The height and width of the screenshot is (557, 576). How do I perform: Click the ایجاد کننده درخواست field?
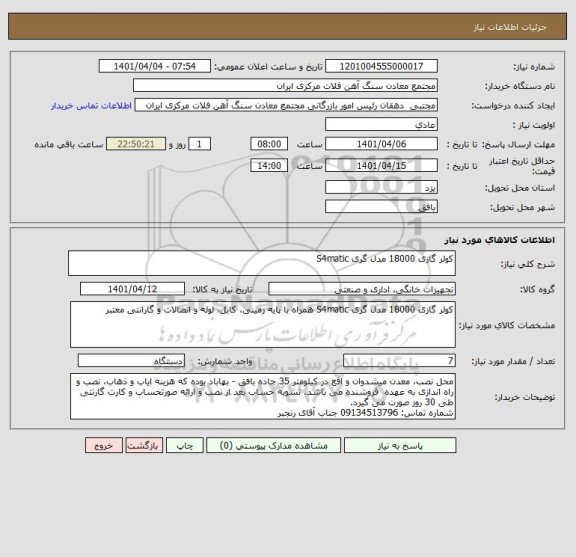tap(286, 105)
